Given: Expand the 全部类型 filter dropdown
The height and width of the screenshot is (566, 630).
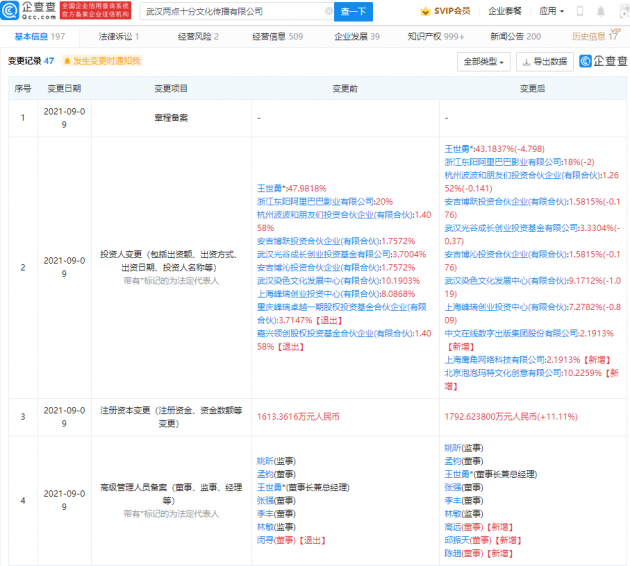Looking at the screenshot, I should coord(484,62).
